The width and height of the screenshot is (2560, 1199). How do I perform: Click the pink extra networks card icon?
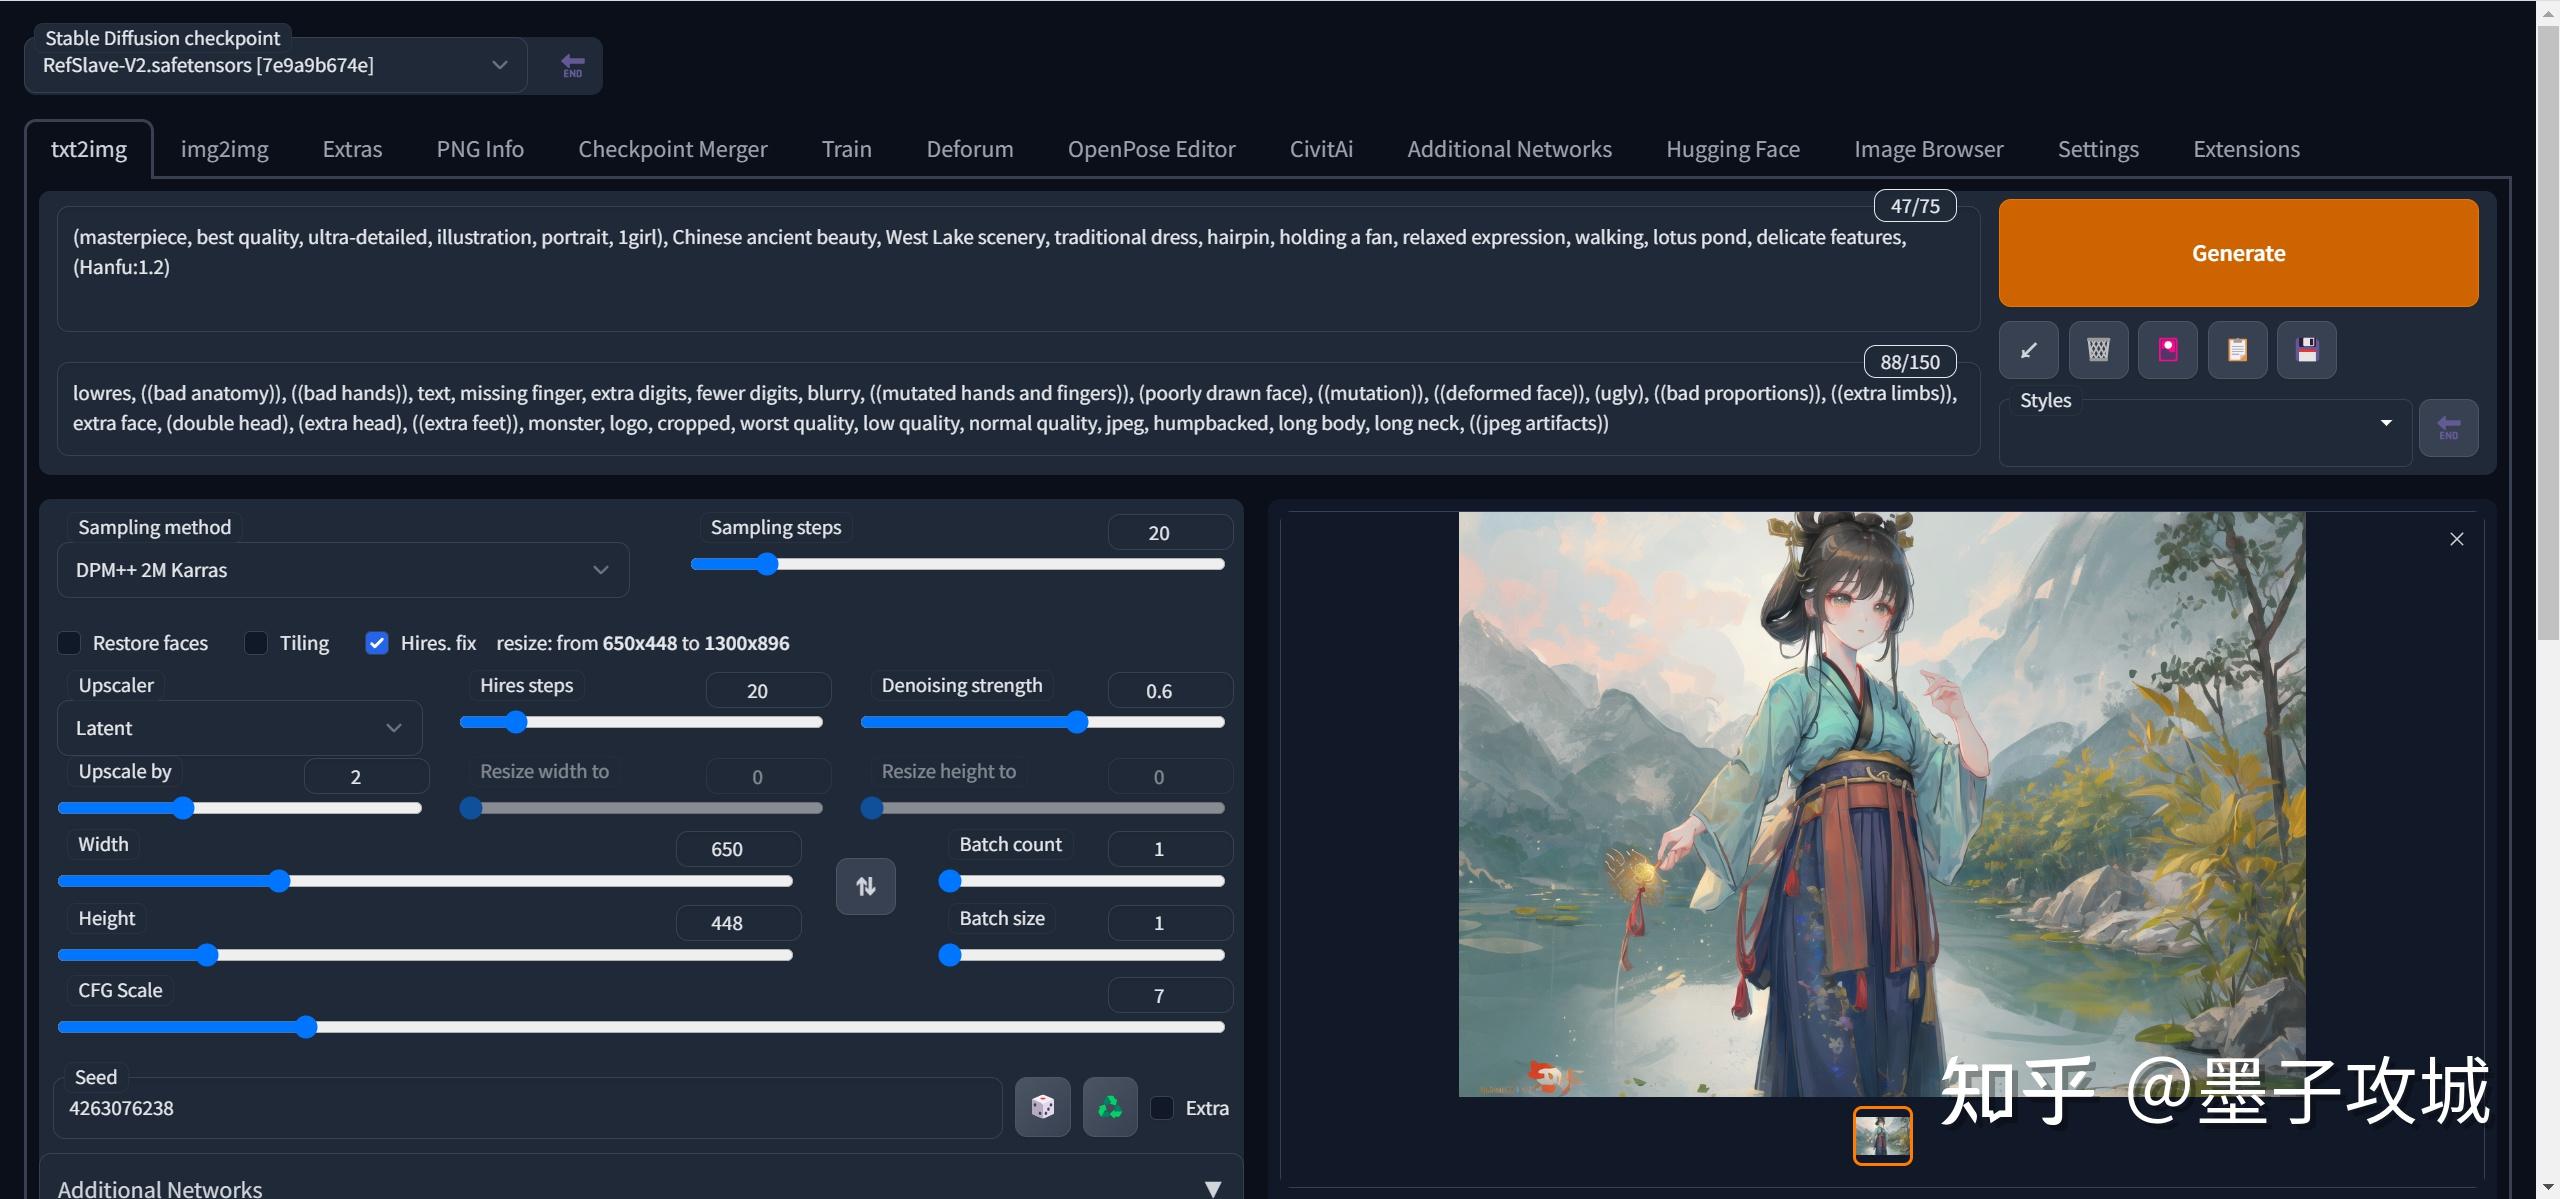(2167, 350)
